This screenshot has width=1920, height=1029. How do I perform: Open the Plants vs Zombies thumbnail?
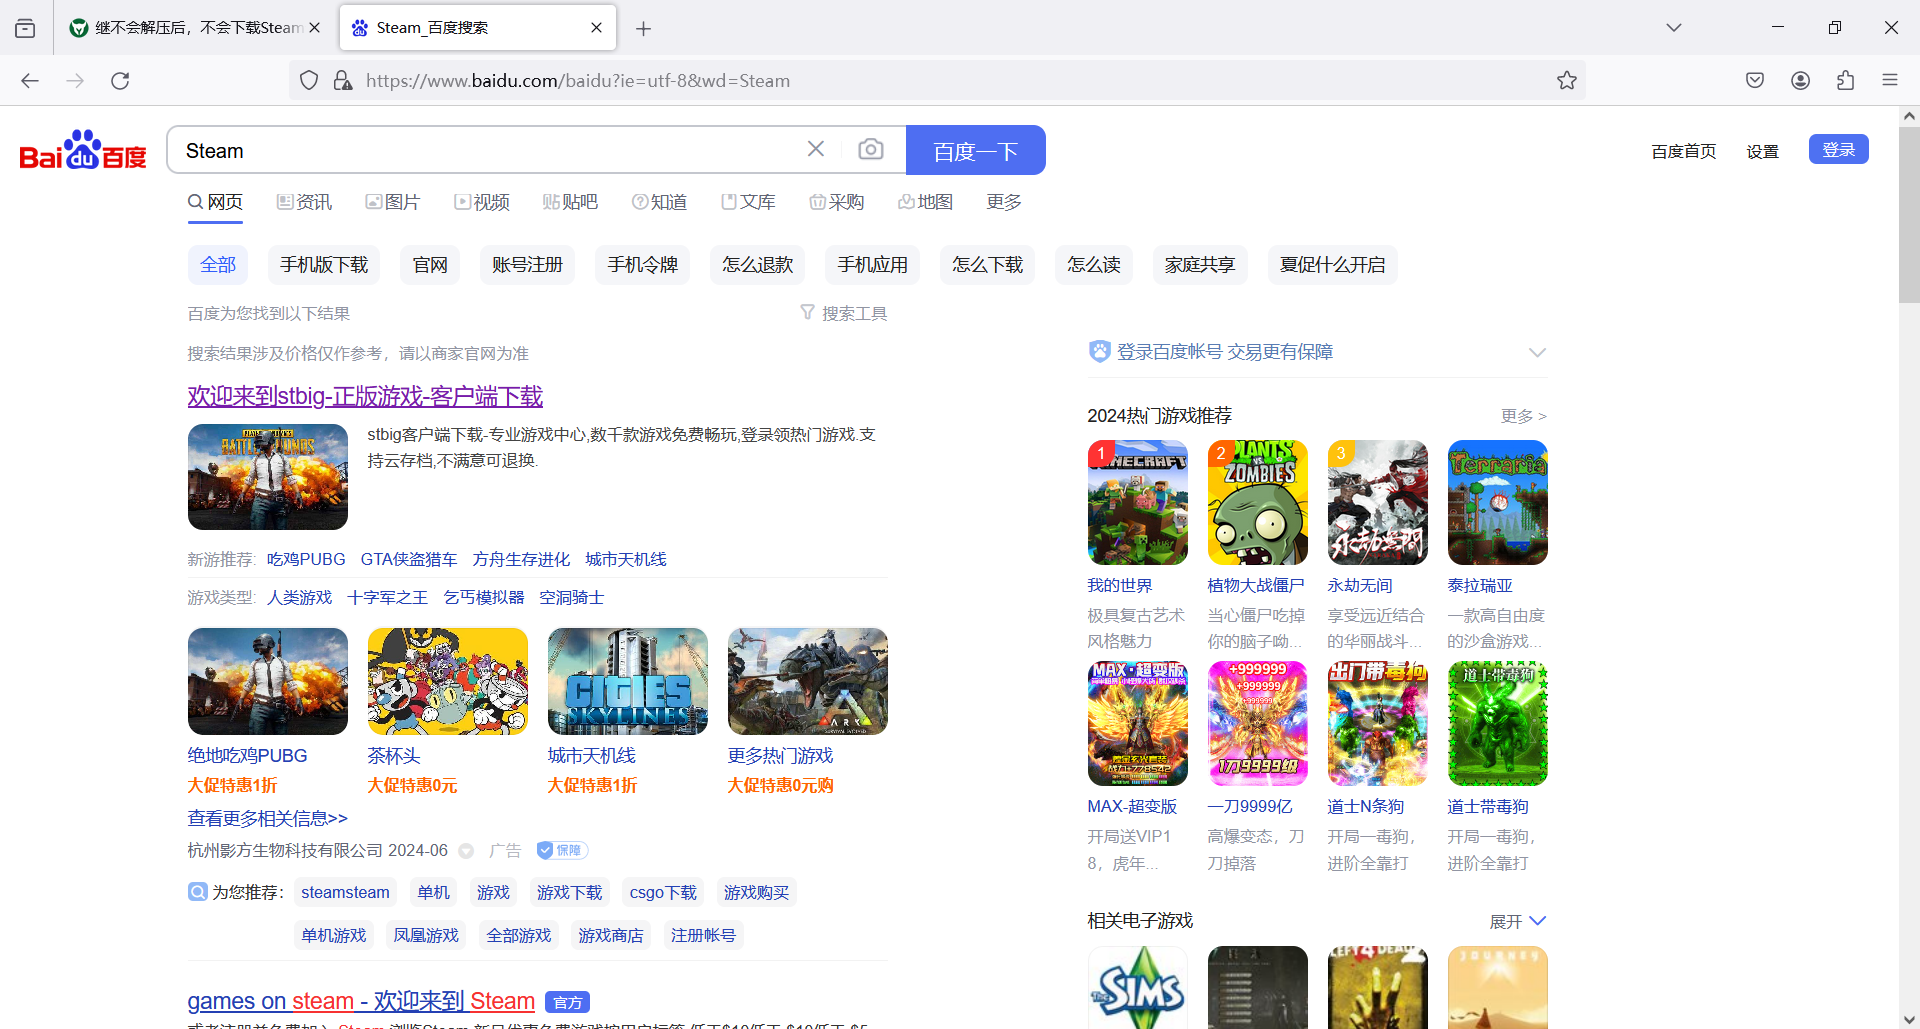point(1258,503)
